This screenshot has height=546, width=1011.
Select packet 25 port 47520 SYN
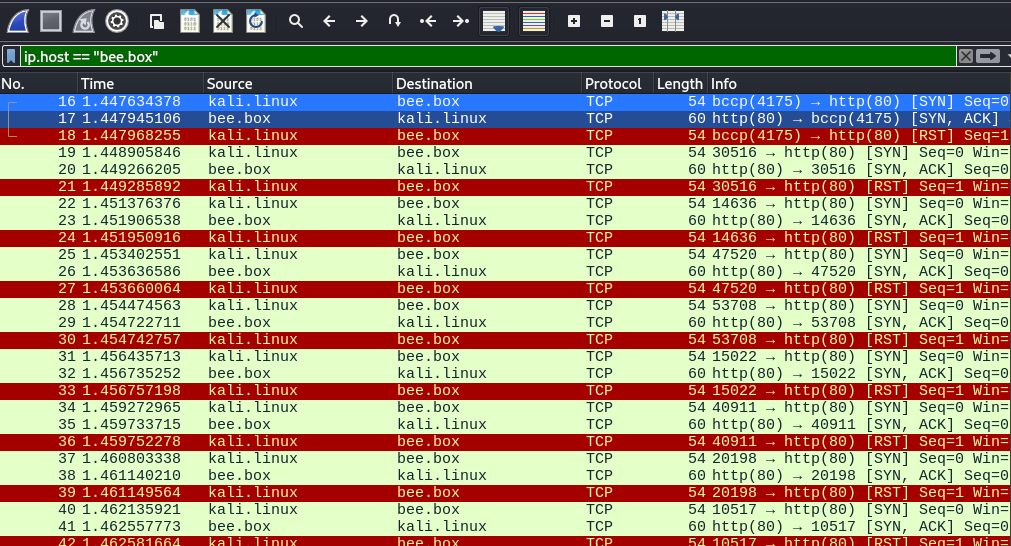[506, 254]
